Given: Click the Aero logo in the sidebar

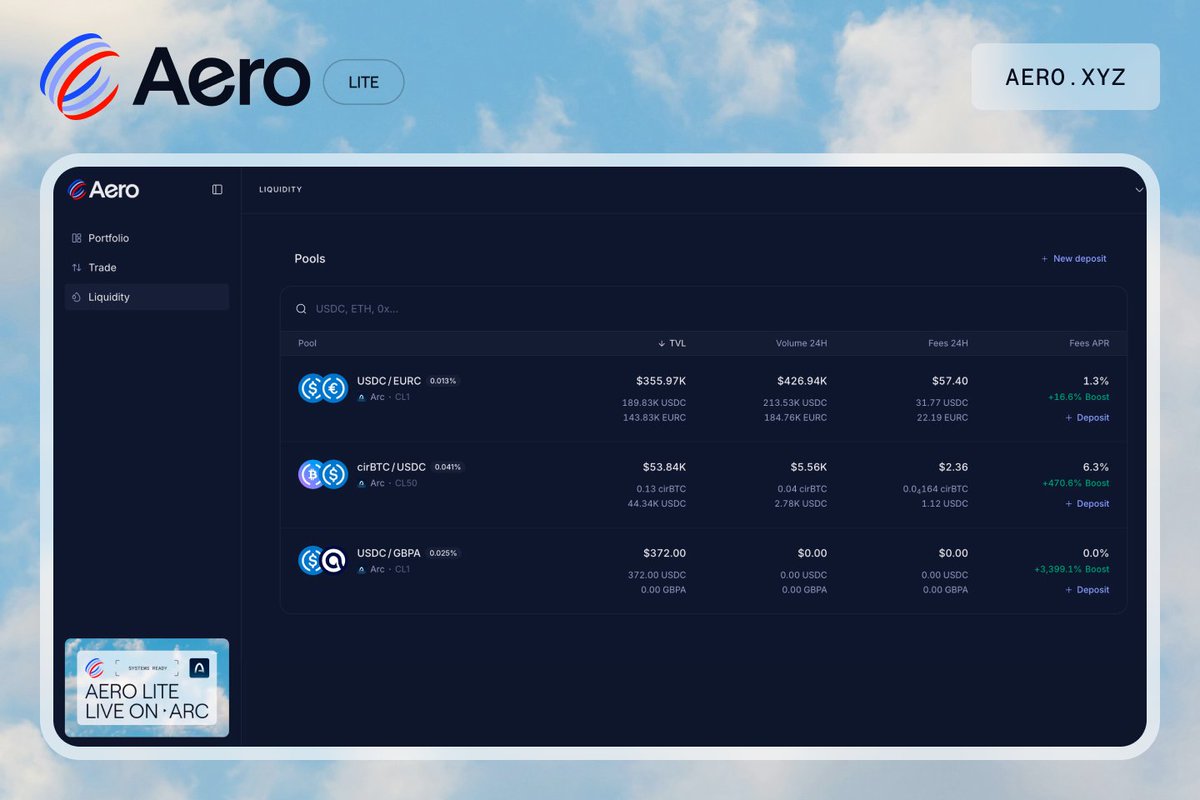Looking at the screenshot, I should pos(103,189).
